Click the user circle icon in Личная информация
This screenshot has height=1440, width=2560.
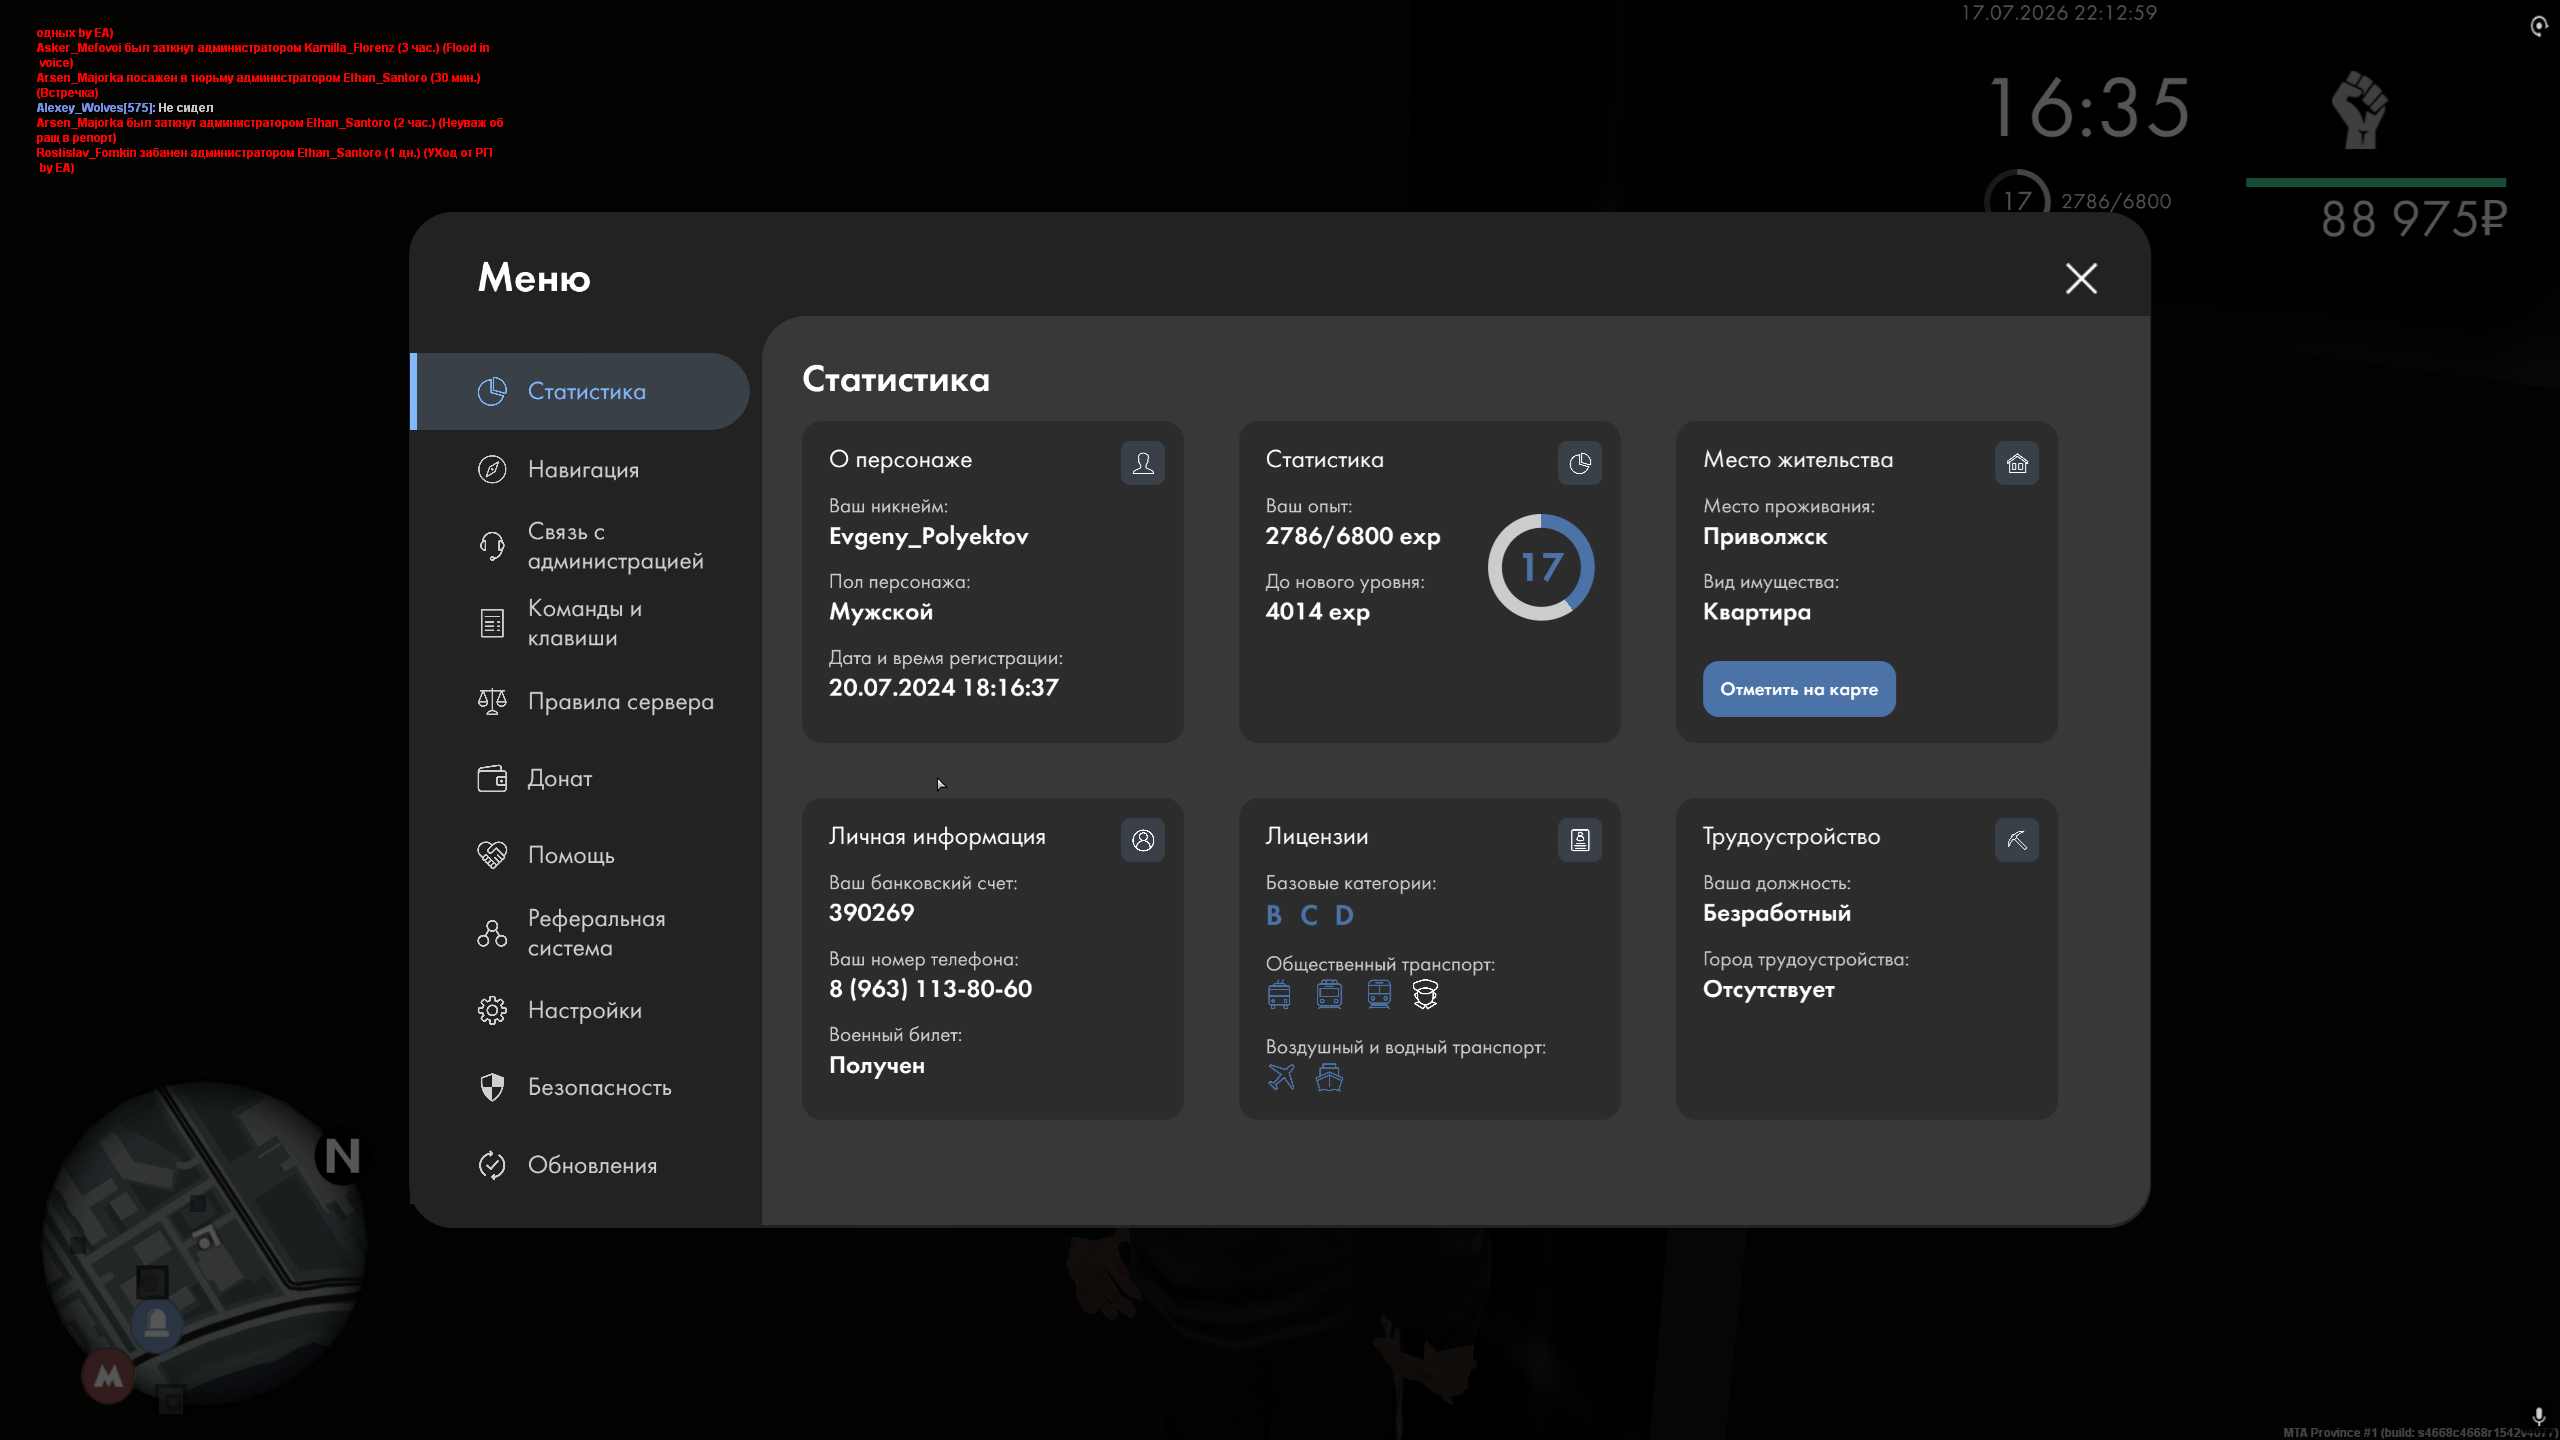coord(1143,840)
